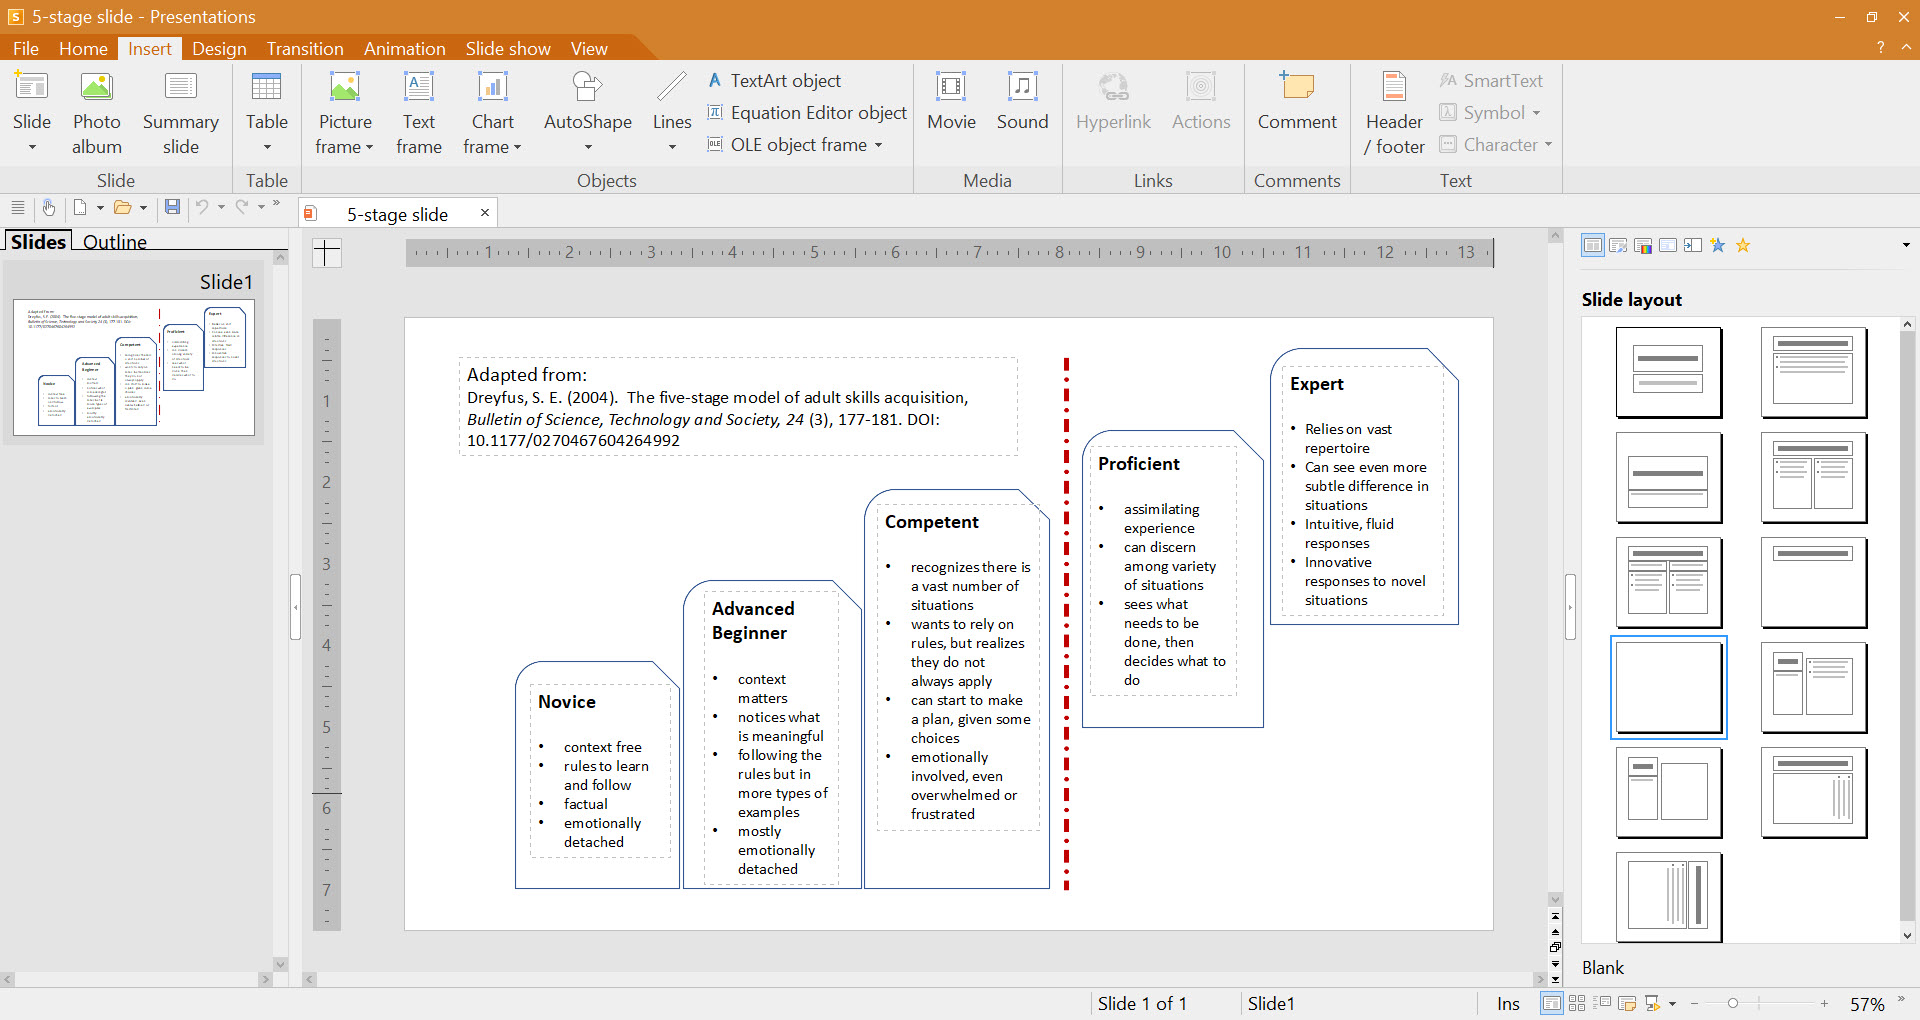This screenshot has width=1920, height=1020.
Task: Open Header / footer settings
Action: pos(1394,114)
